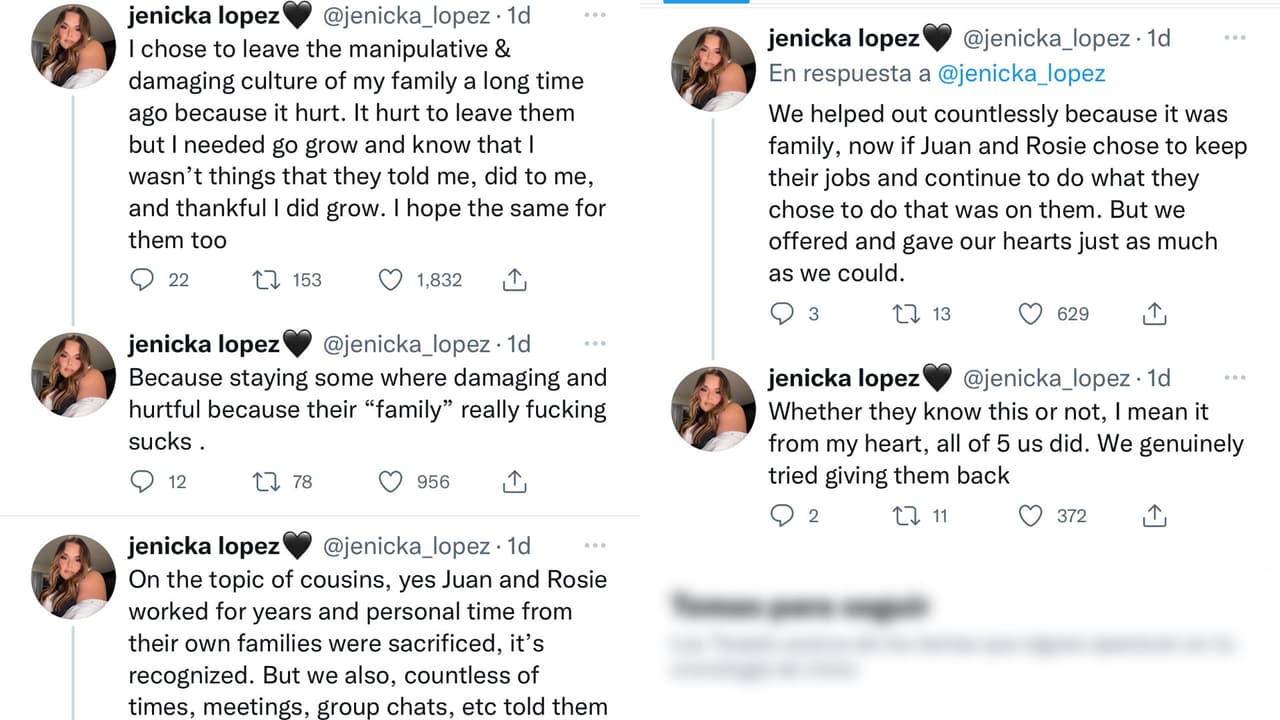Open the three-dot menu on the 'We helped out' tweet

pyautogui.click(x=1234, y=38)
